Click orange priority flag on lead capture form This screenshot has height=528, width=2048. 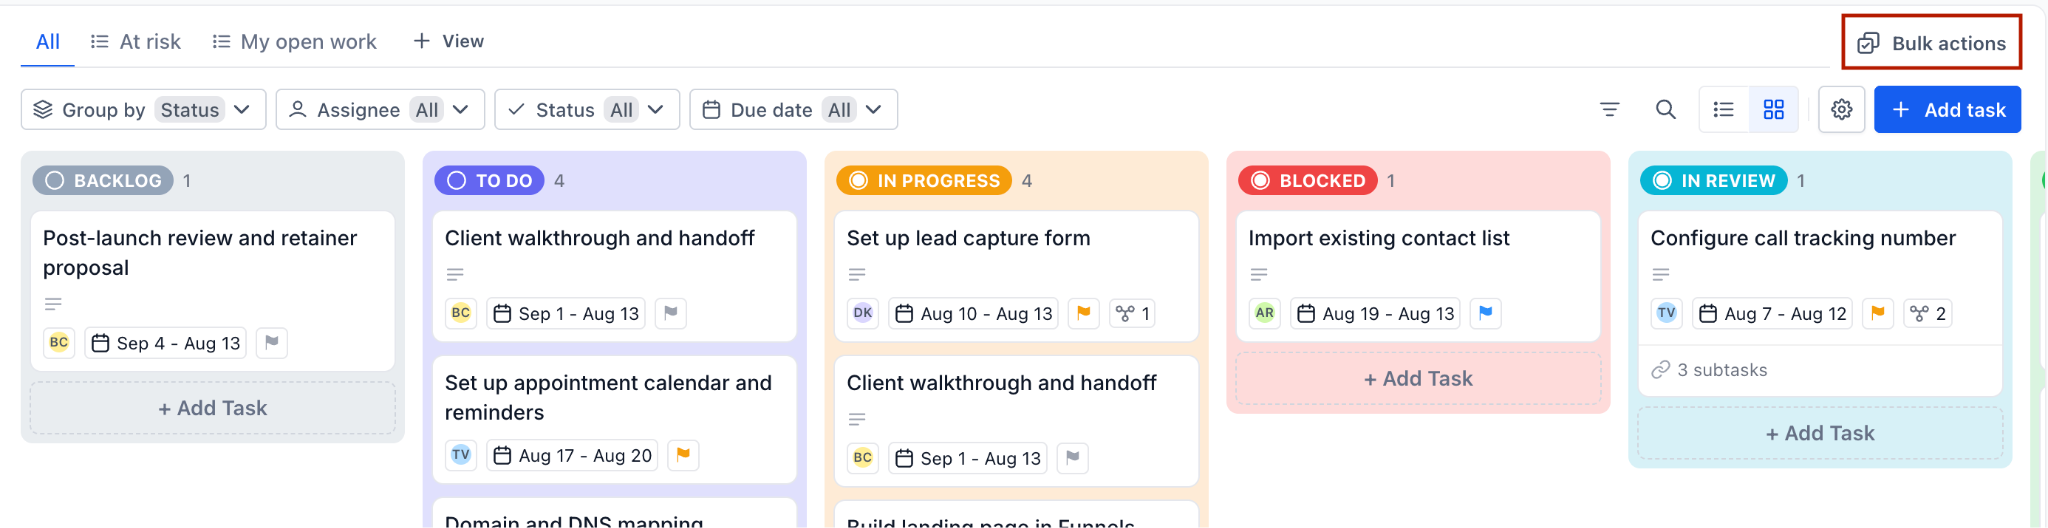point(1083,313)
